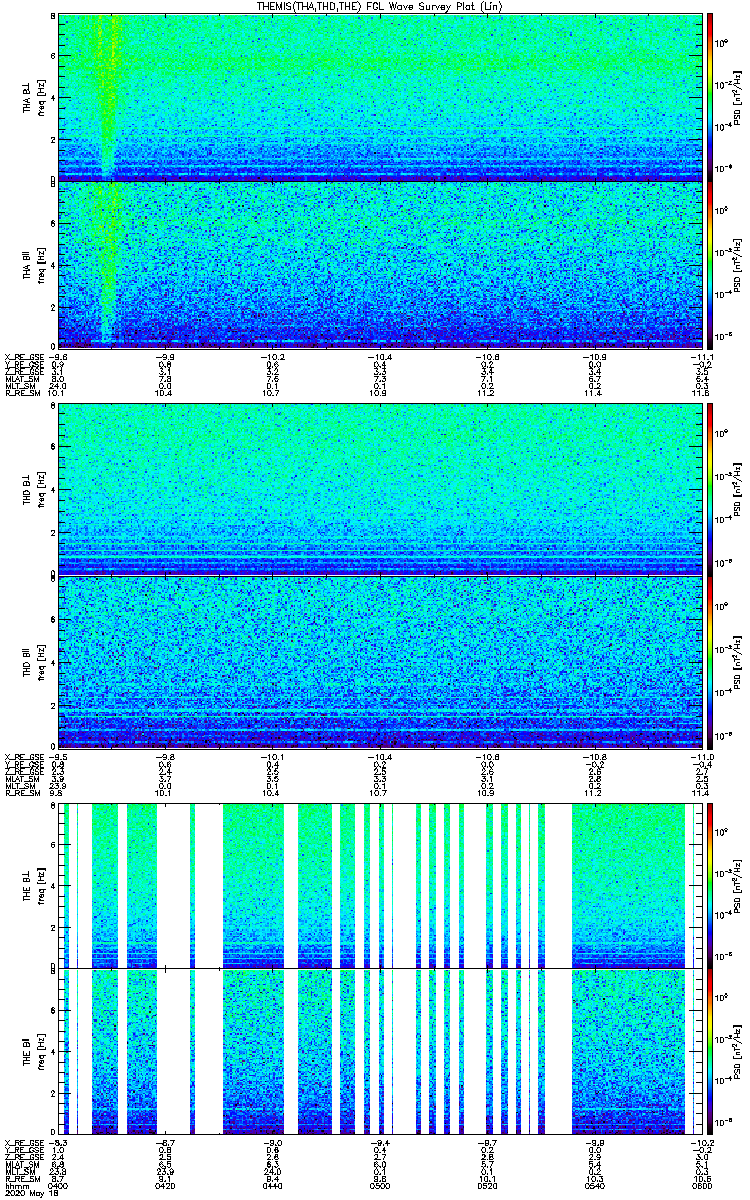This screenshot has width=750, height=1200.
Task: Click the PSD color bar beside THD BII
Action: pyautogui.click(x=710, y=661)
